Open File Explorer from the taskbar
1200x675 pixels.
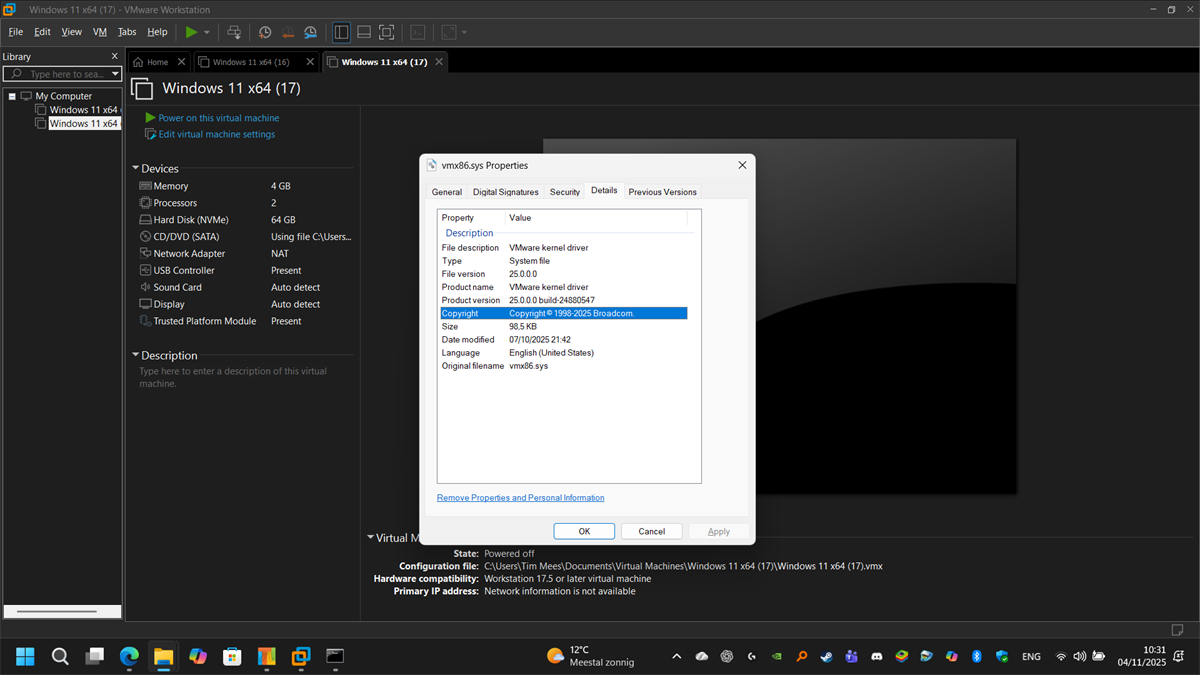(x=163, y=656)
